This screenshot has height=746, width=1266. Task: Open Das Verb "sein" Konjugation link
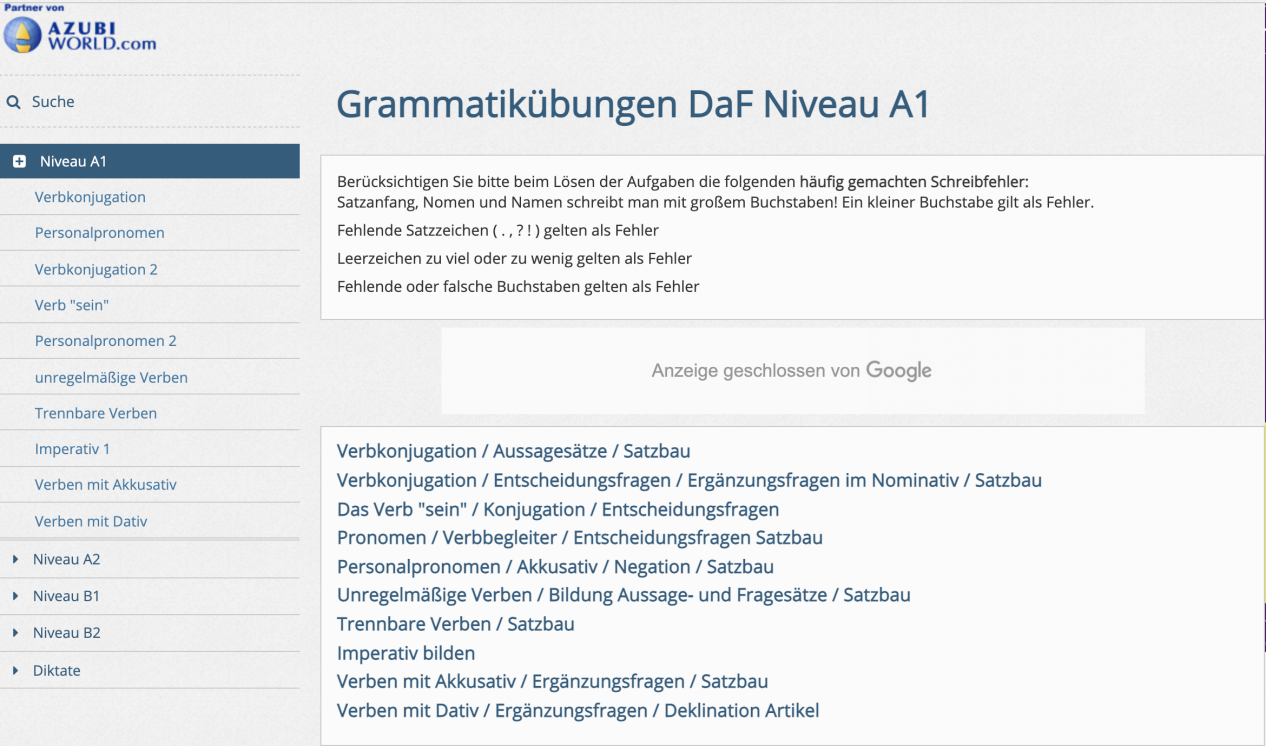(558, 509)
